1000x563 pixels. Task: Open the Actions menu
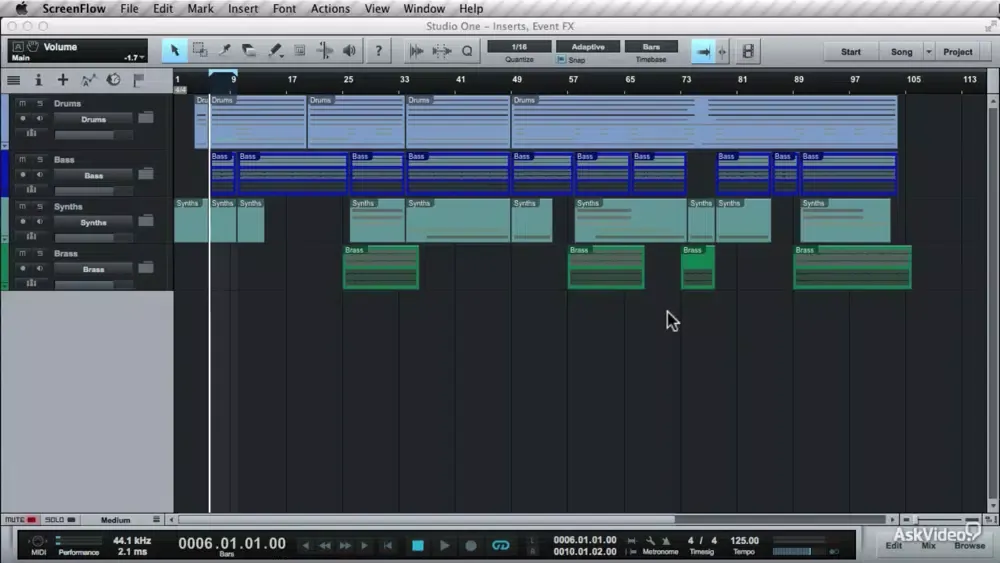coord(330,9)
